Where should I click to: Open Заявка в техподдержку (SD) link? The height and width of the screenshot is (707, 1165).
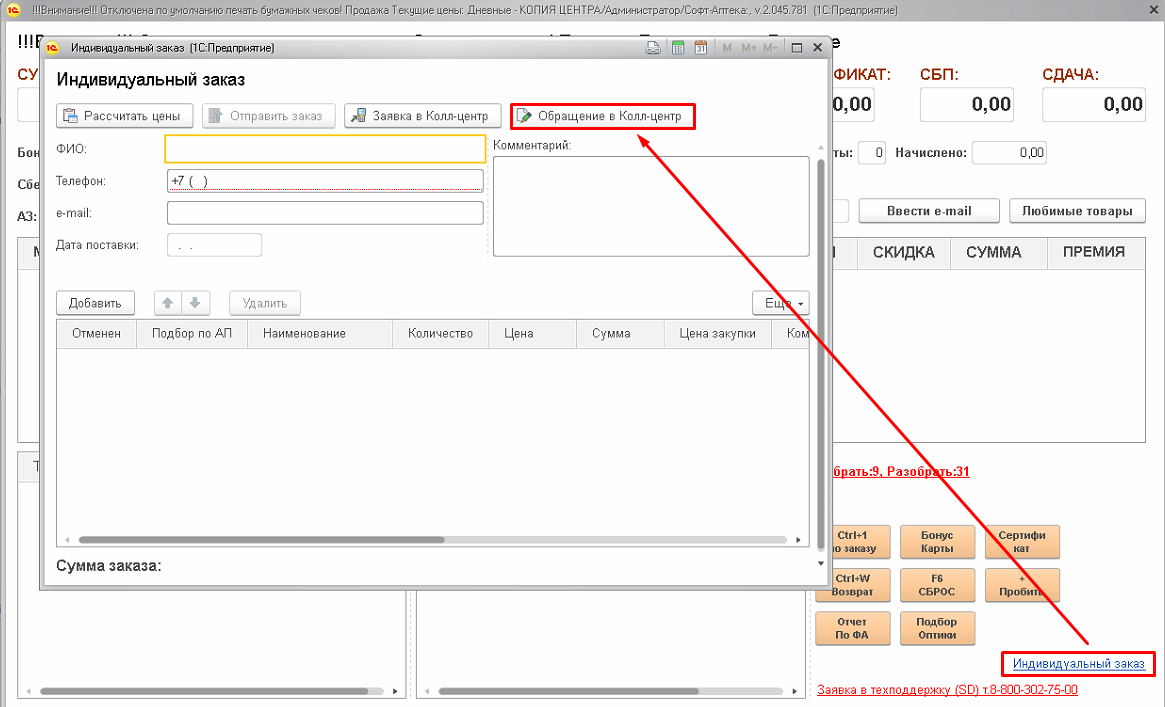[x=947, y=690]
